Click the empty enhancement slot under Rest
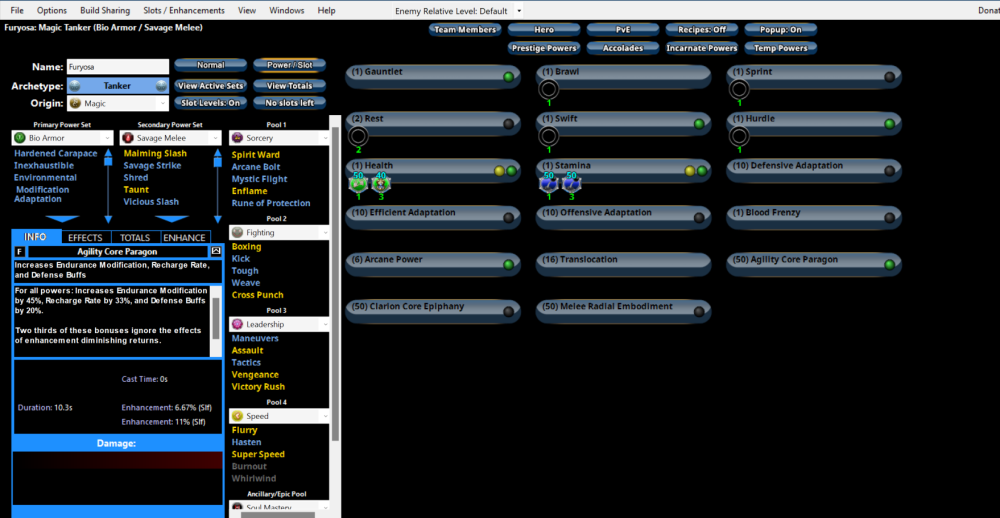The height and width of the screenshot is (518, 1000). click(358, 137)
